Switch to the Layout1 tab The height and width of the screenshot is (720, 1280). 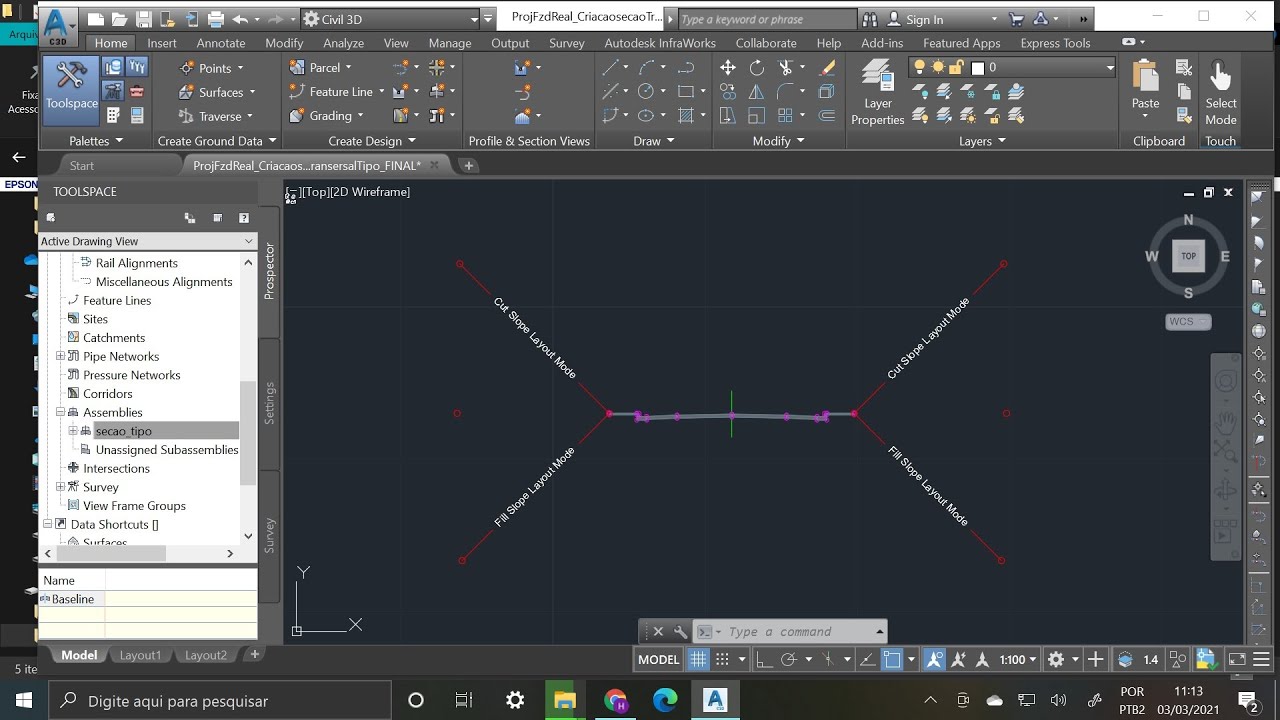coord(140,655)
